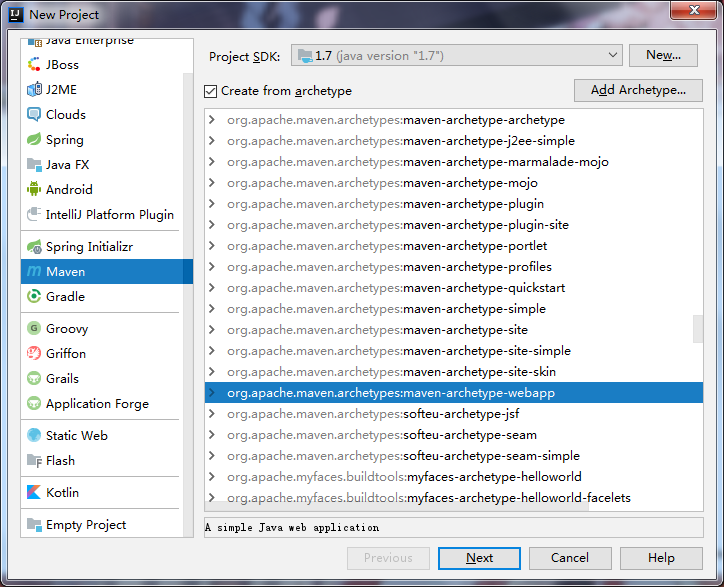Expand maven-archetype-quickstart node

point(212,288)
